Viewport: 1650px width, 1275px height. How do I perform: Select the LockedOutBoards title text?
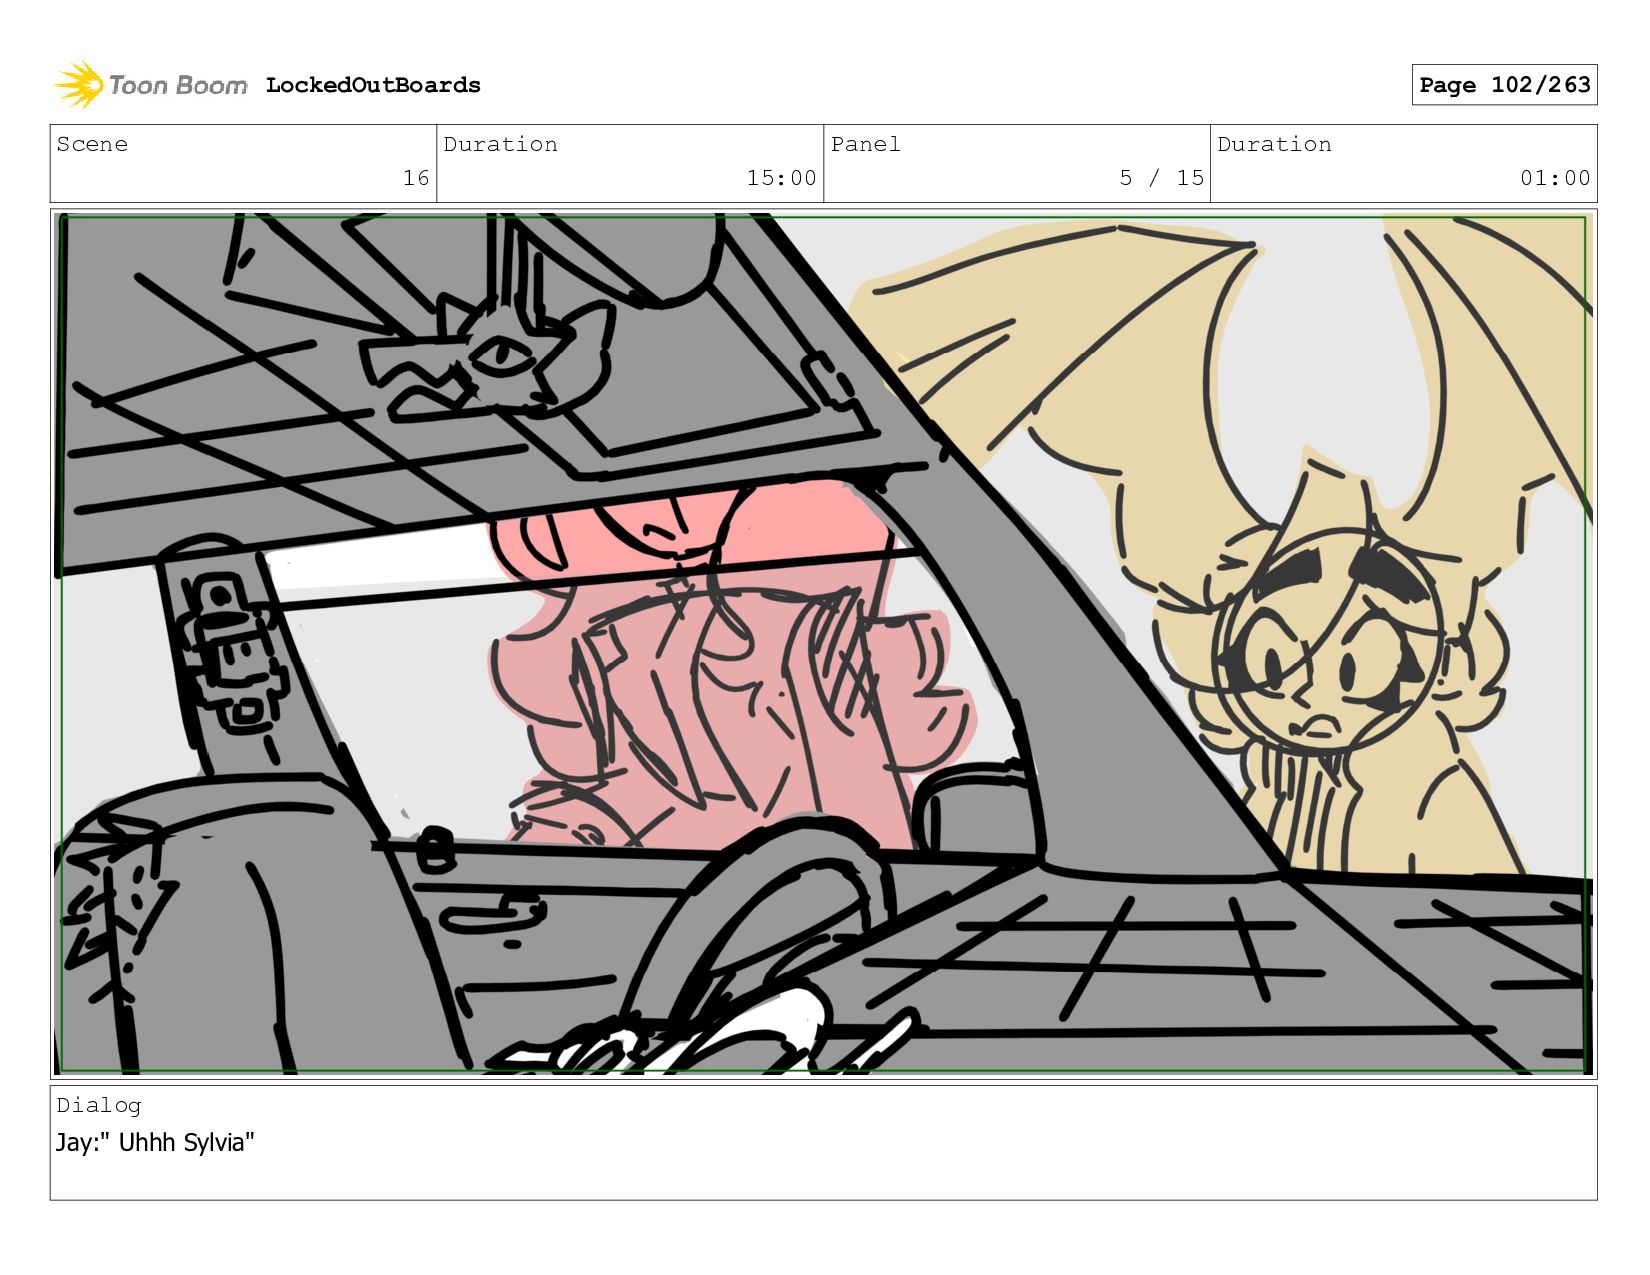[373, 85]
